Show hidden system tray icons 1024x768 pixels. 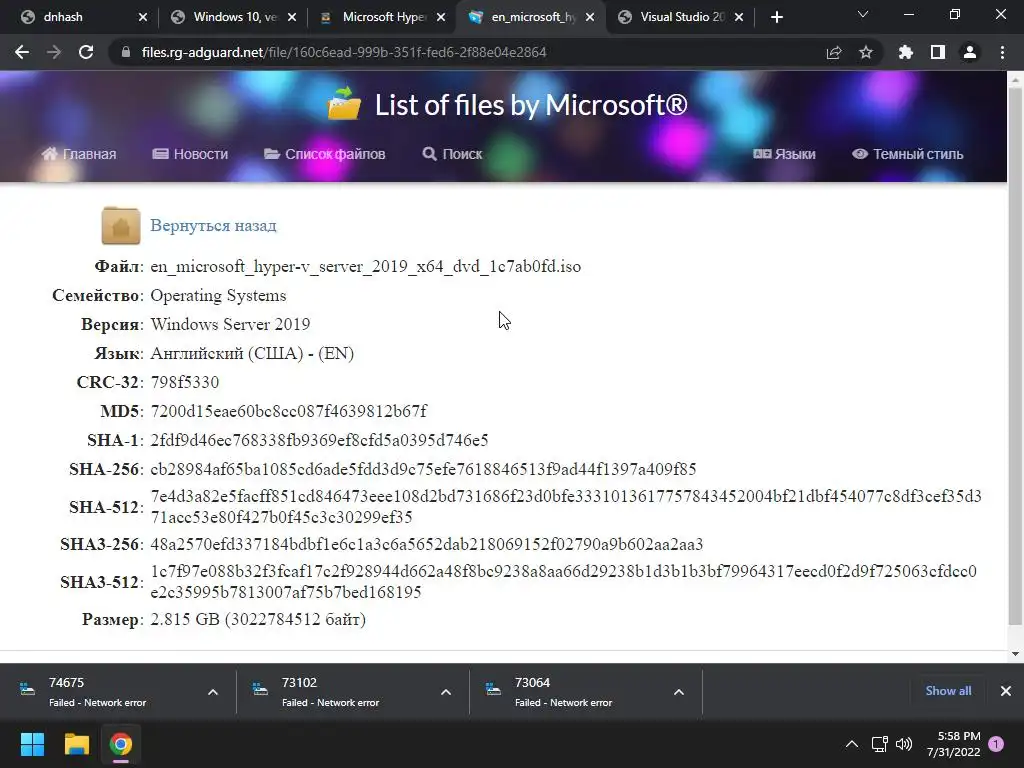coord(852,744)
